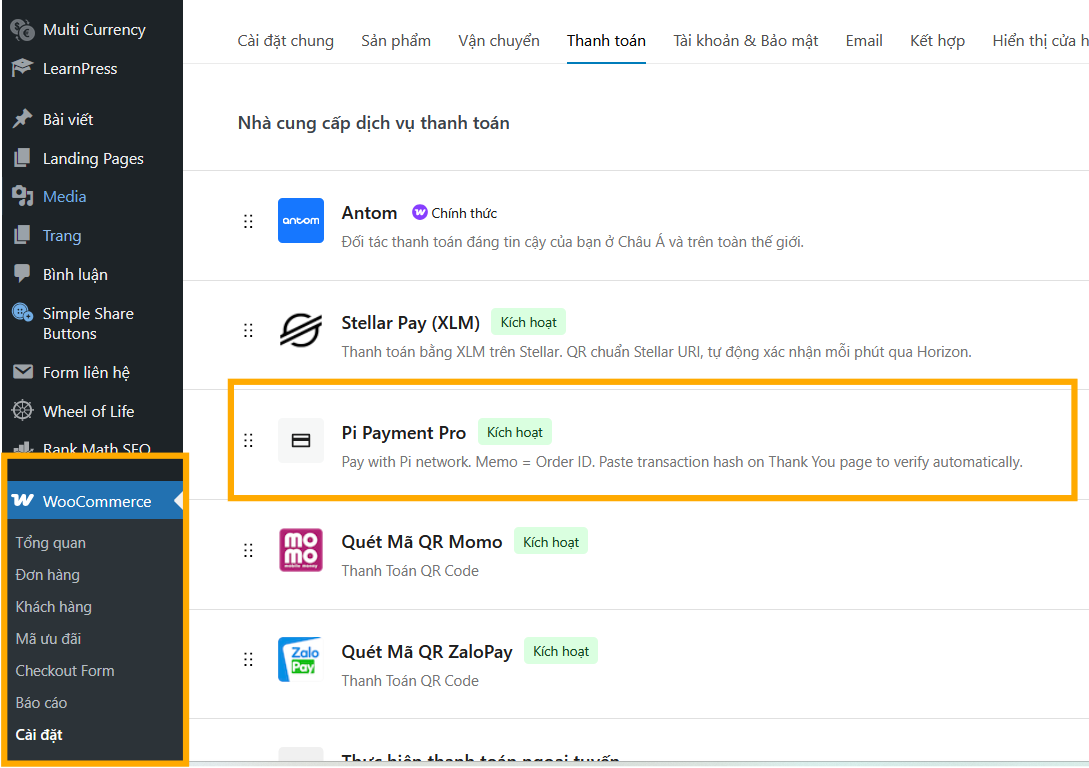1089x768 pixels.
Task: Click Kích hoạt badge for Stellar Pay
Action: 529,322
